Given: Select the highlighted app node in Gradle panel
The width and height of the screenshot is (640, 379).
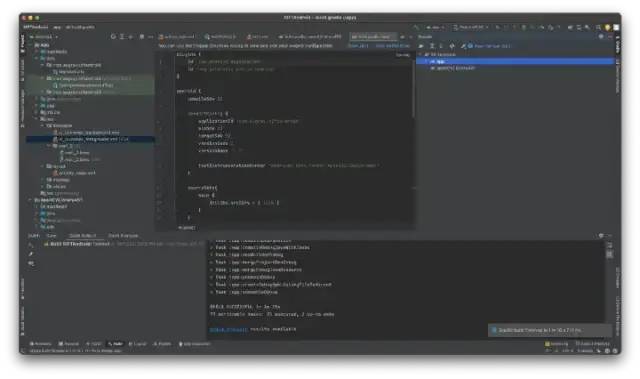Looking at the screenshot, I should pos(516,61).
